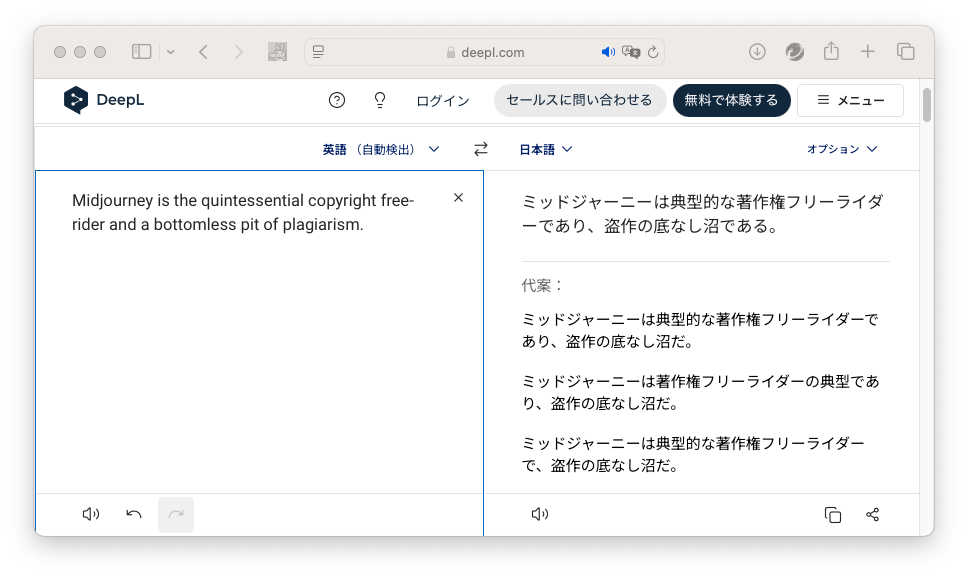The height and width of the screenshot is (578, 968).
Task: Reload the deepl.com page
Action: tap(653, 52)
